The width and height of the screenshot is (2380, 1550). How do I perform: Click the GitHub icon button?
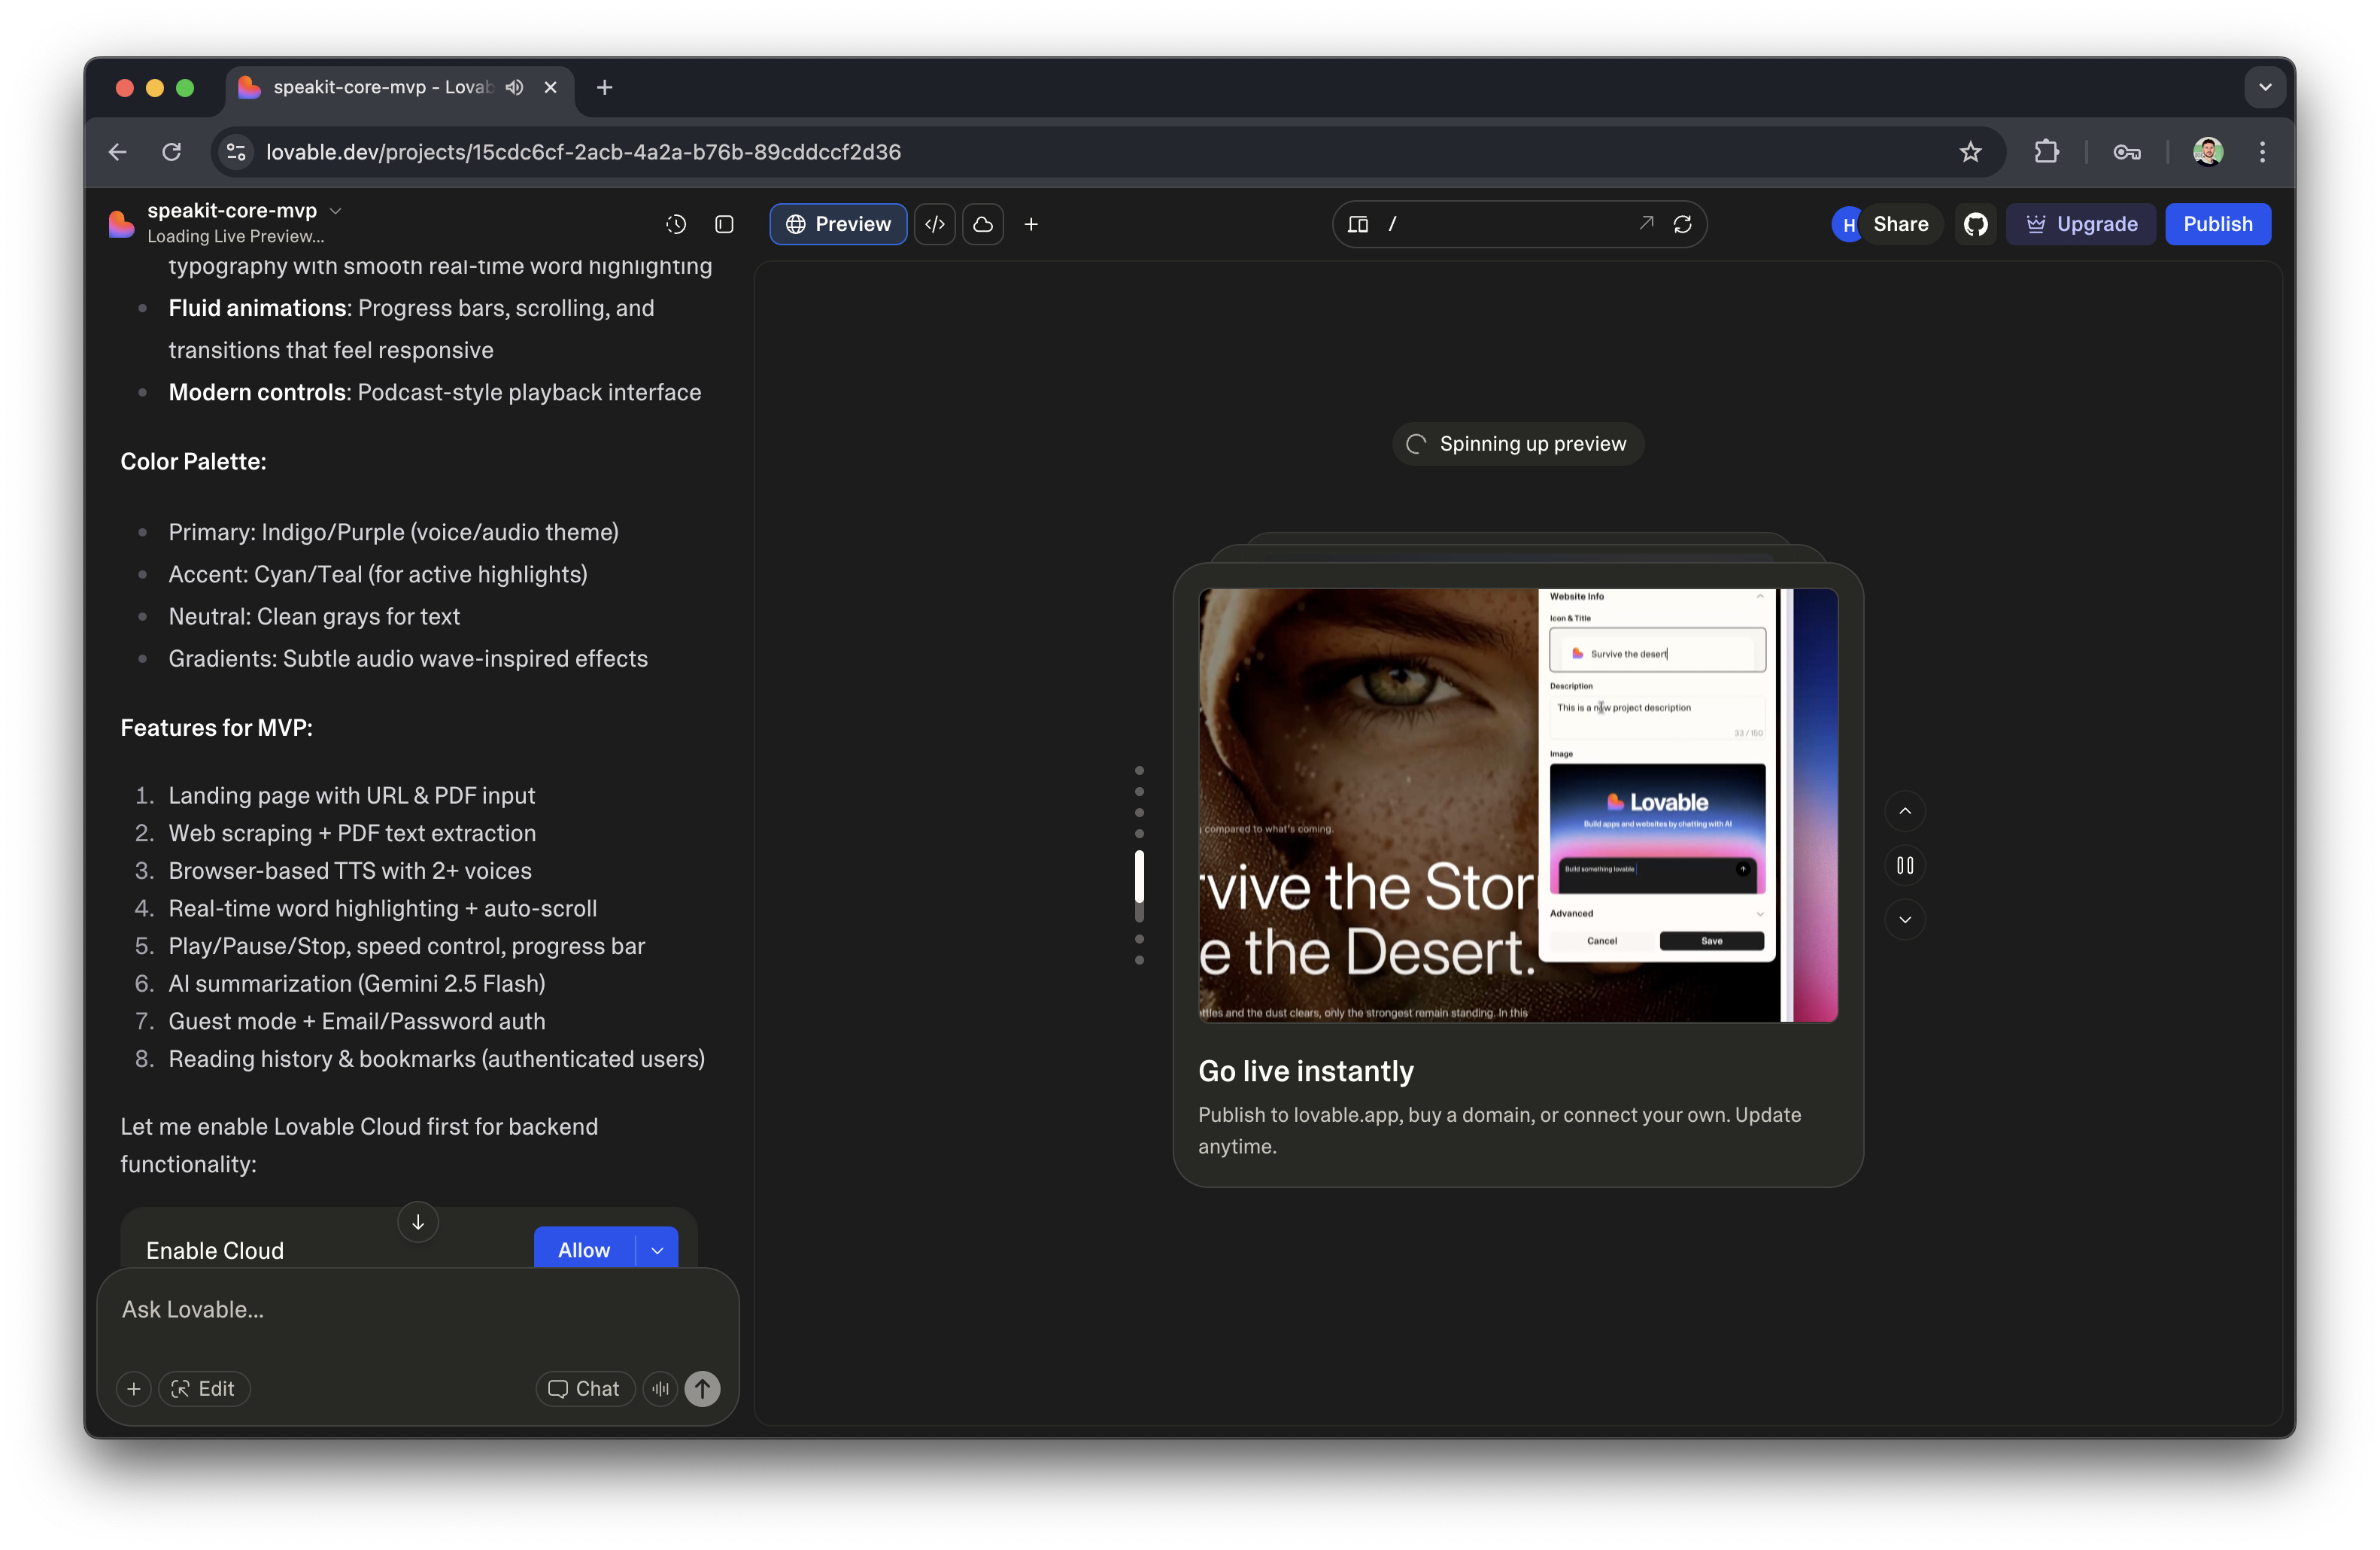click(x=1976, y=224)
